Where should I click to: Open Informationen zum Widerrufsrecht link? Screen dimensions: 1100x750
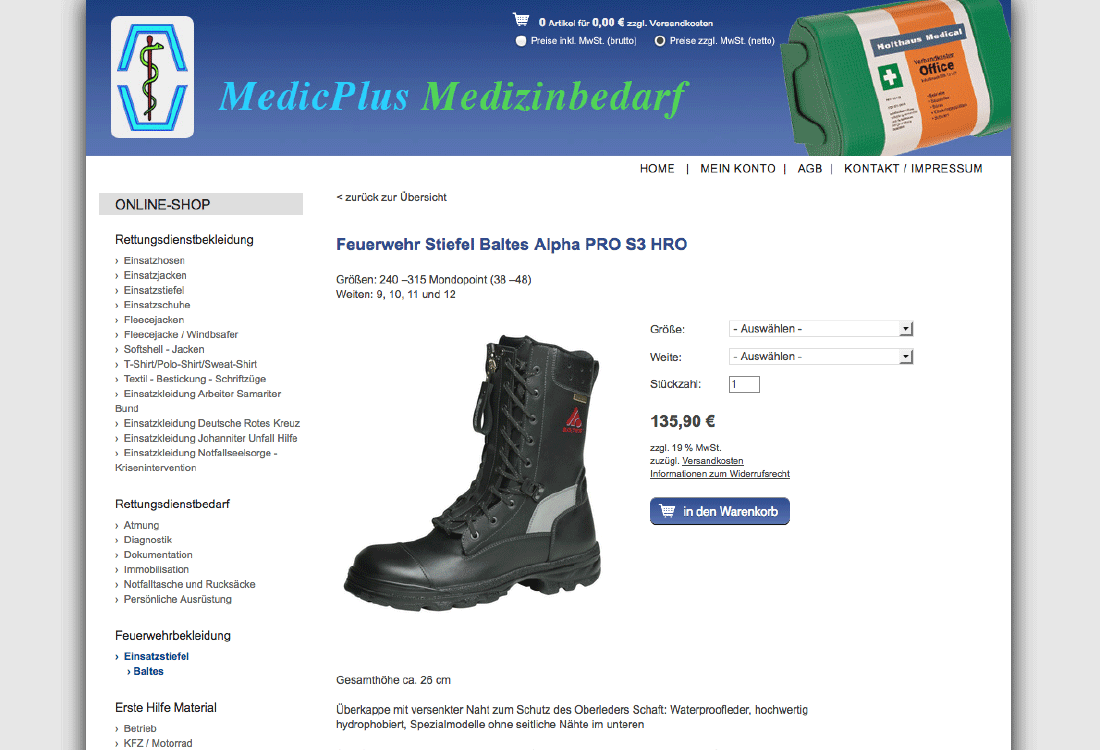720,474
